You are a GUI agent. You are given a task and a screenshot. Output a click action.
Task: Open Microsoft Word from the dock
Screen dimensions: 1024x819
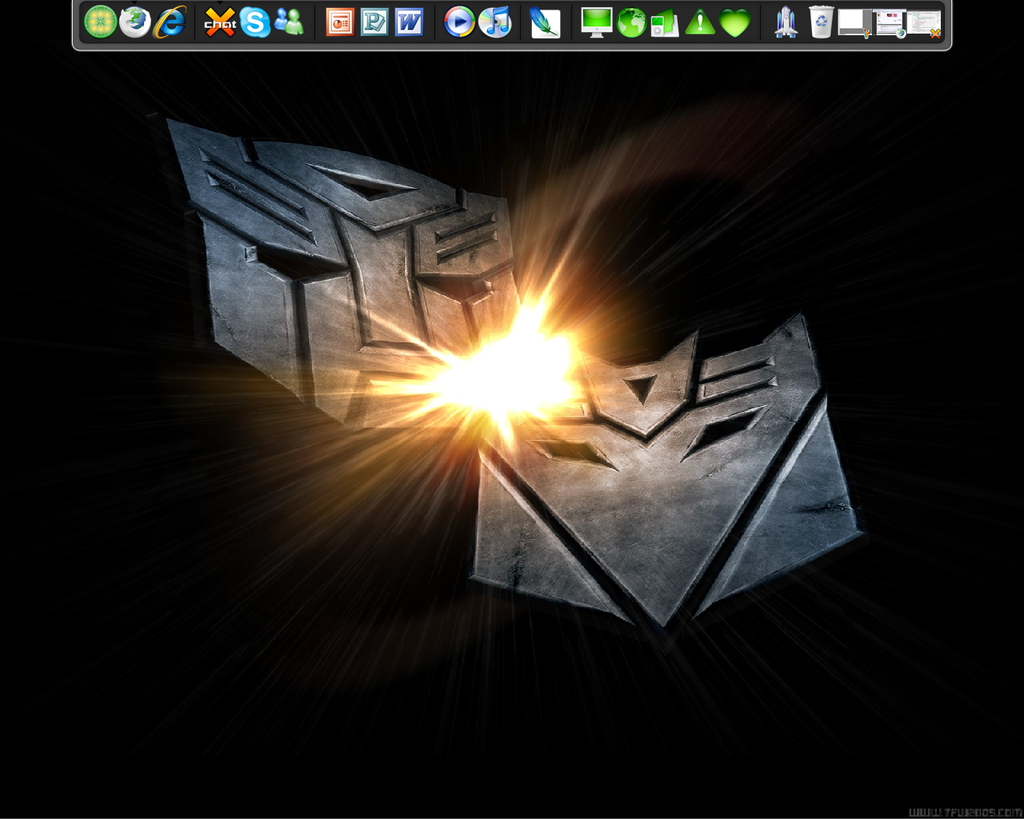click(409, 22)
